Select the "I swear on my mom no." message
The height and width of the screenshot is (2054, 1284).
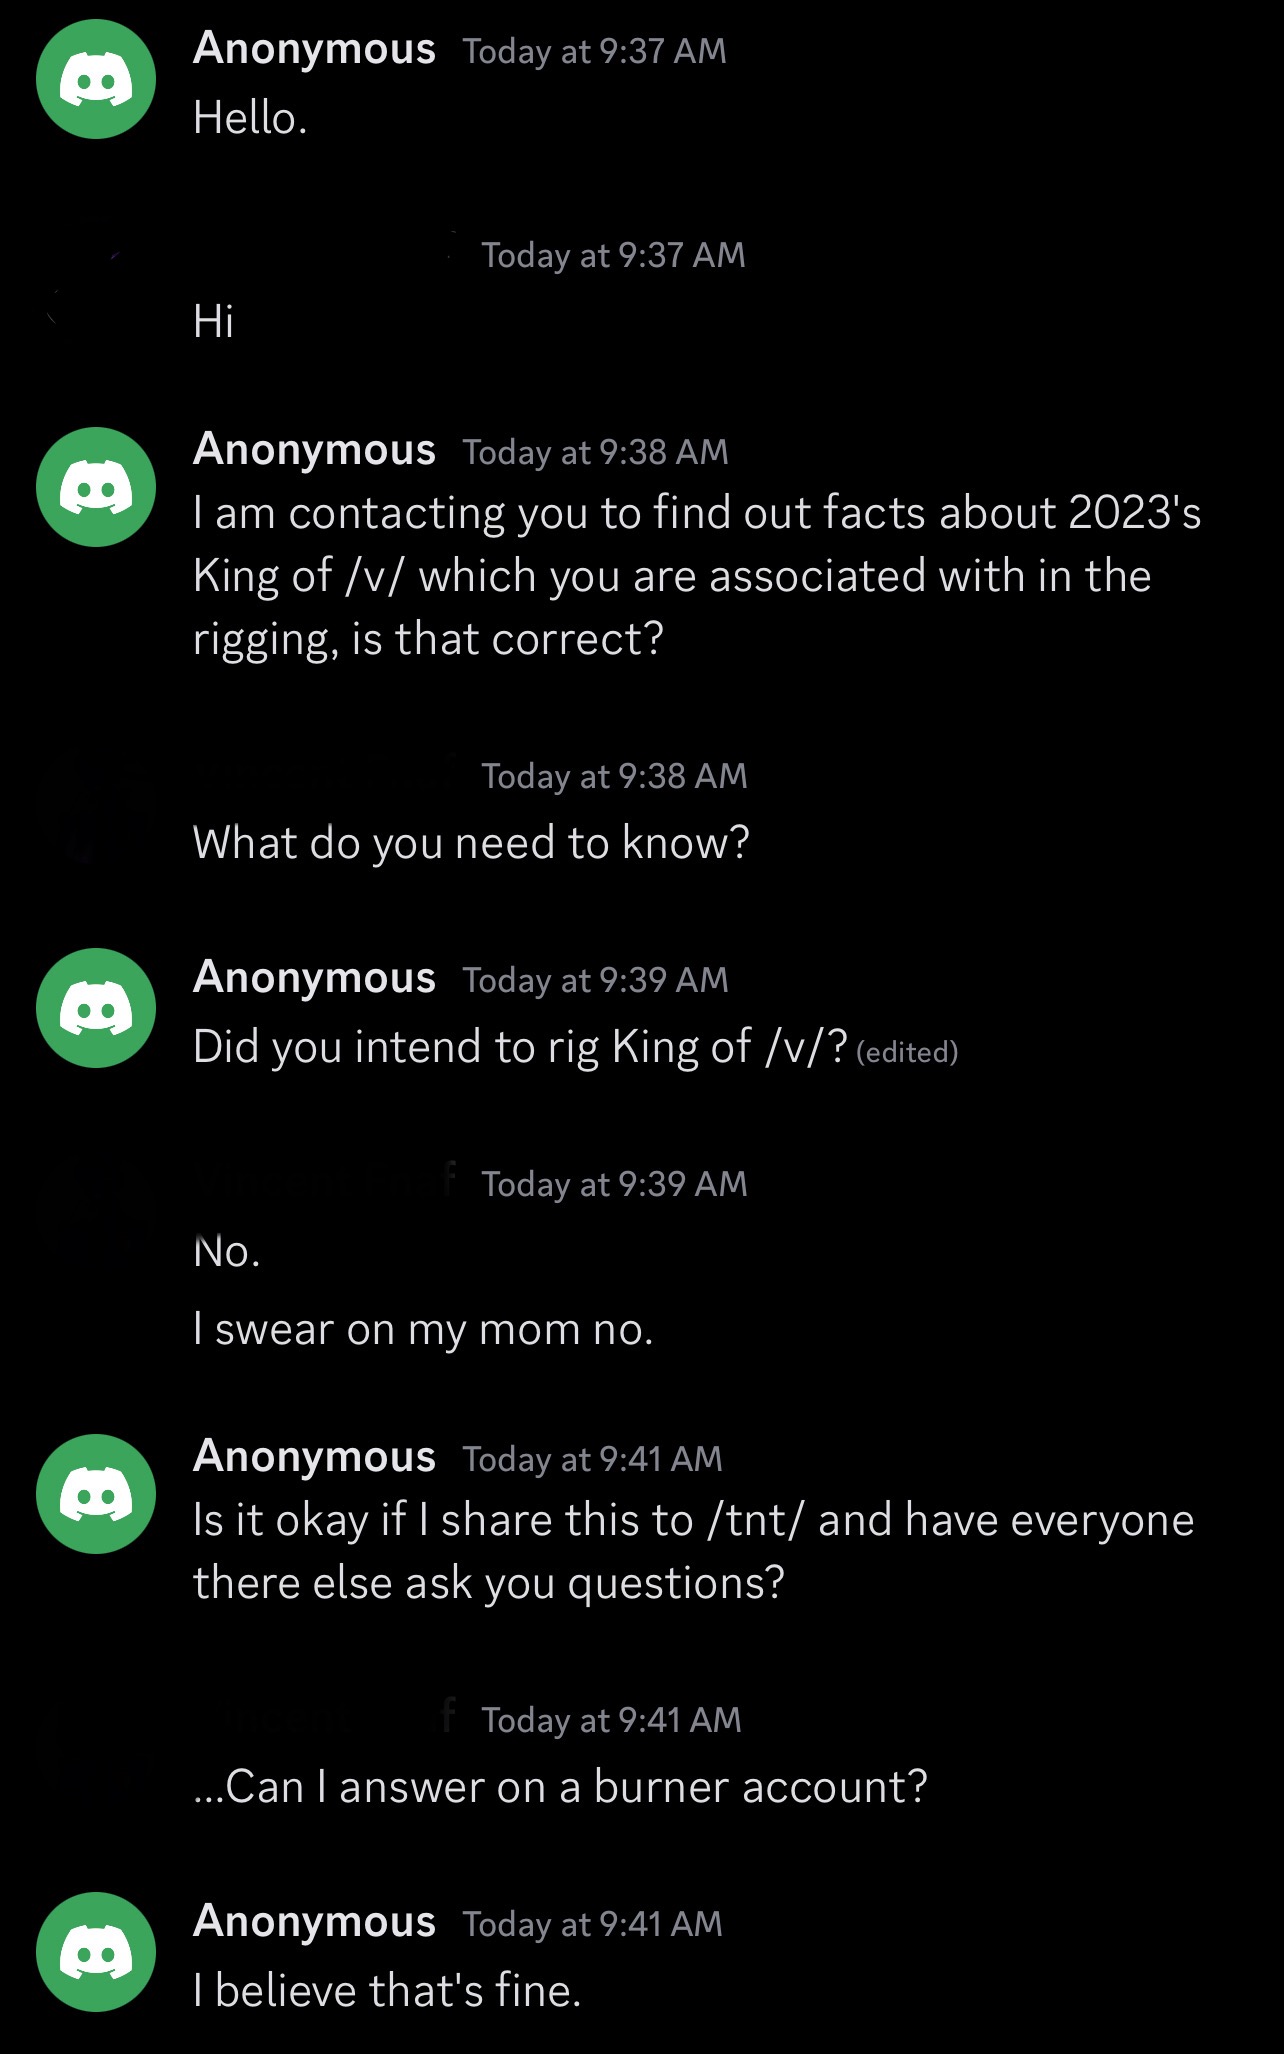(423, 1330)
